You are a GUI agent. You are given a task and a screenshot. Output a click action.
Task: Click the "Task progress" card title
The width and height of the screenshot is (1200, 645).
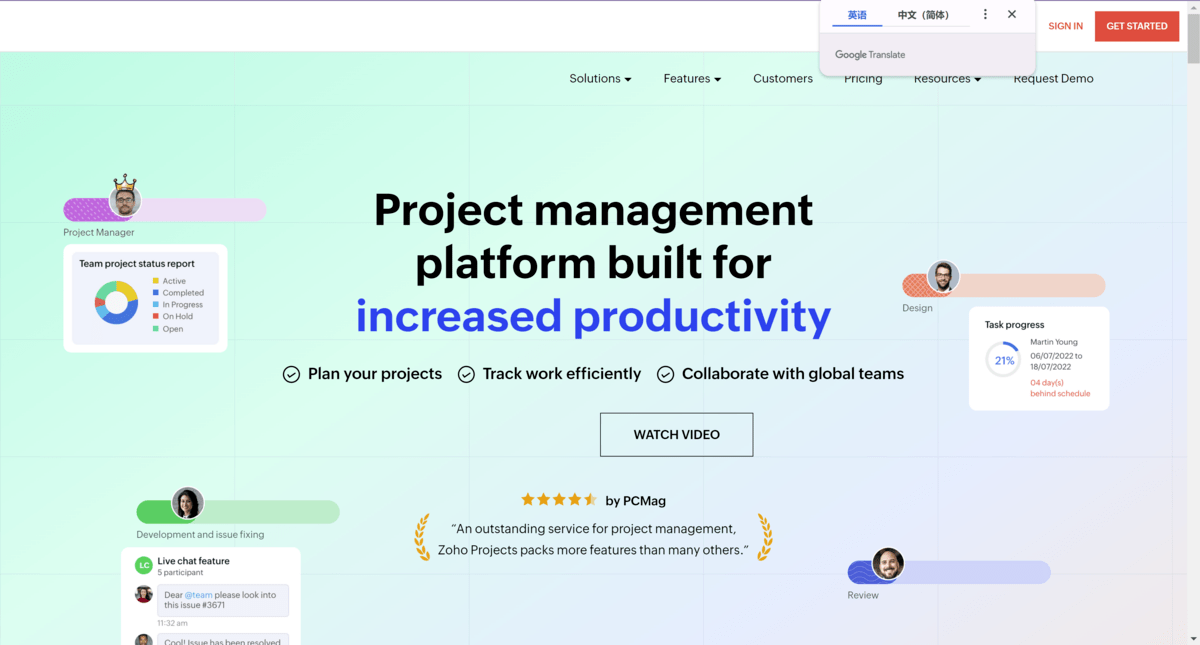[1014, 325]
